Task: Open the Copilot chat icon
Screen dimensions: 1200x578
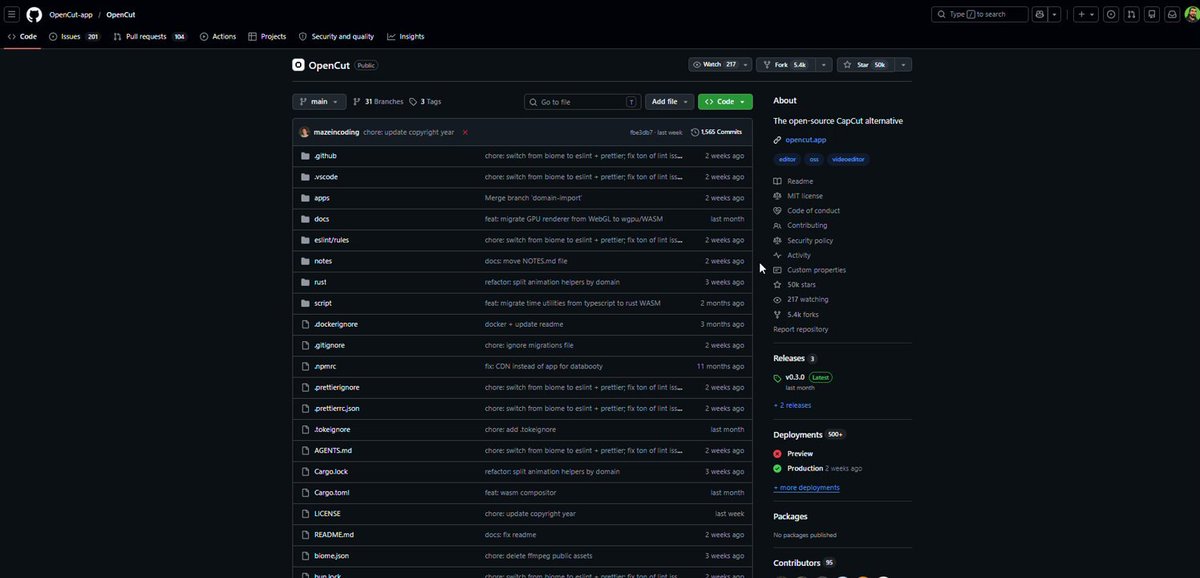Action: 1041,14
